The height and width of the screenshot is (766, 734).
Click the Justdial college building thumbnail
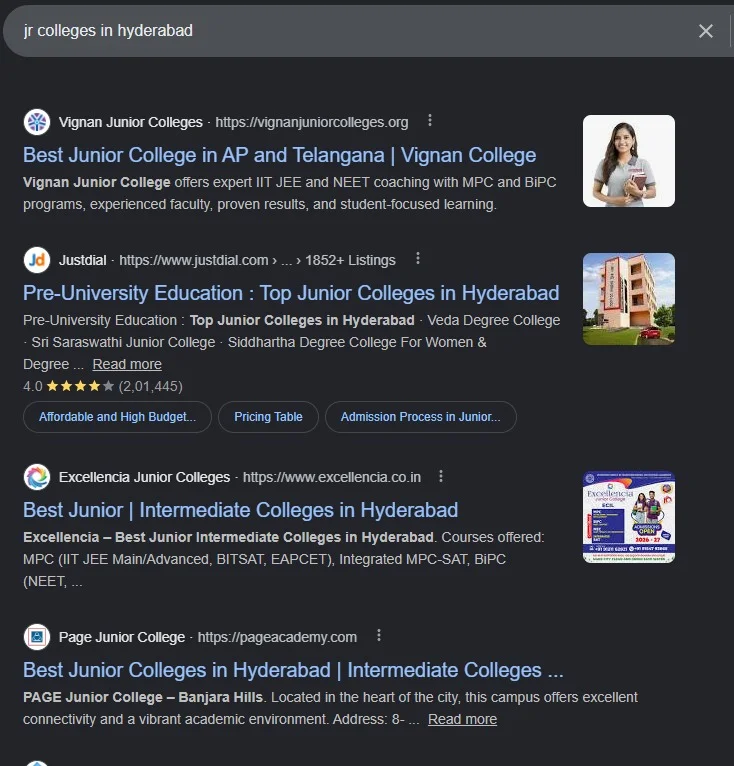[x=629, y=299]
